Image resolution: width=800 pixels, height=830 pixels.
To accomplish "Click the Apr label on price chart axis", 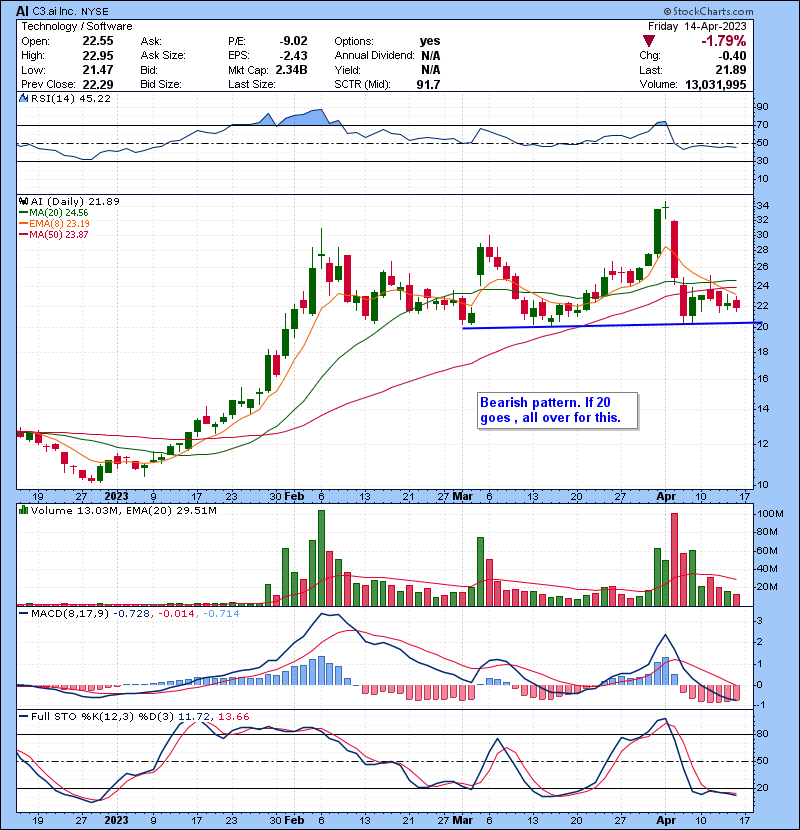I will (x=666, y=497).
